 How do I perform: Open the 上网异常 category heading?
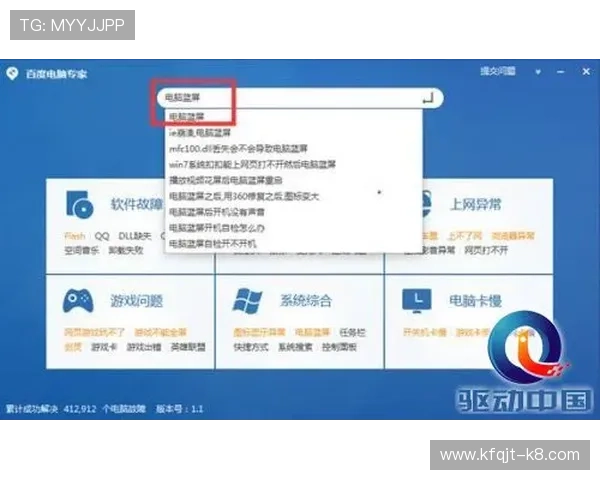point(475,204)
